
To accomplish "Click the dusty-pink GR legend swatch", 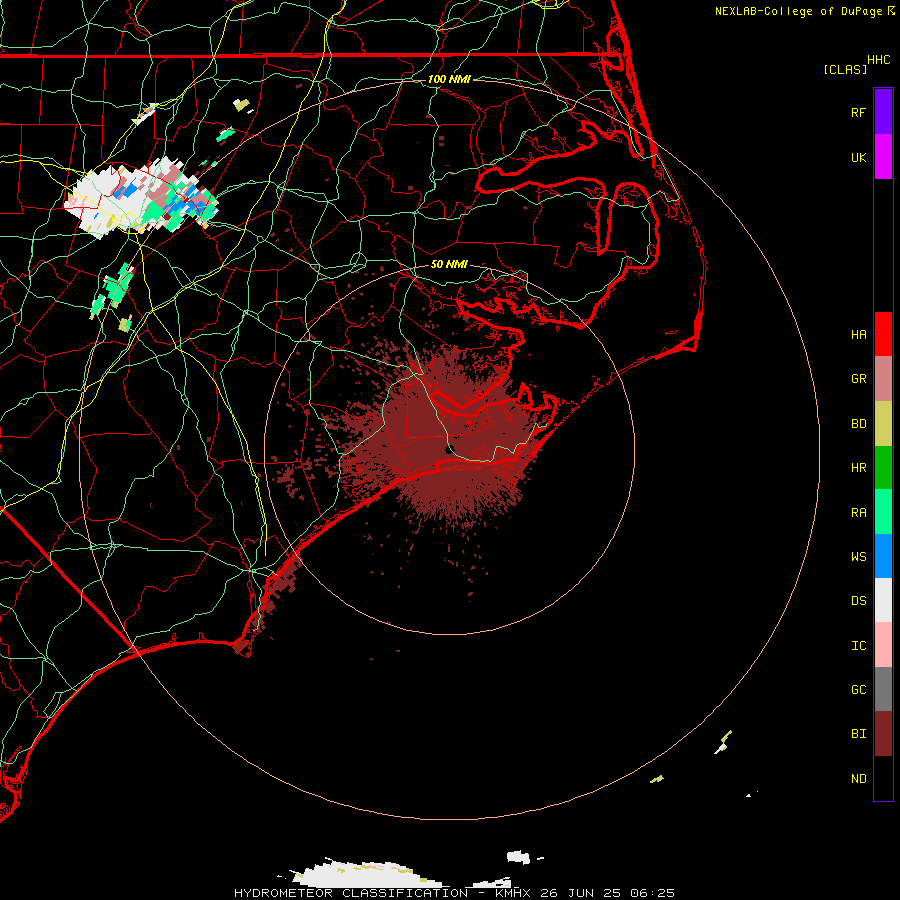I will [883, 379].
